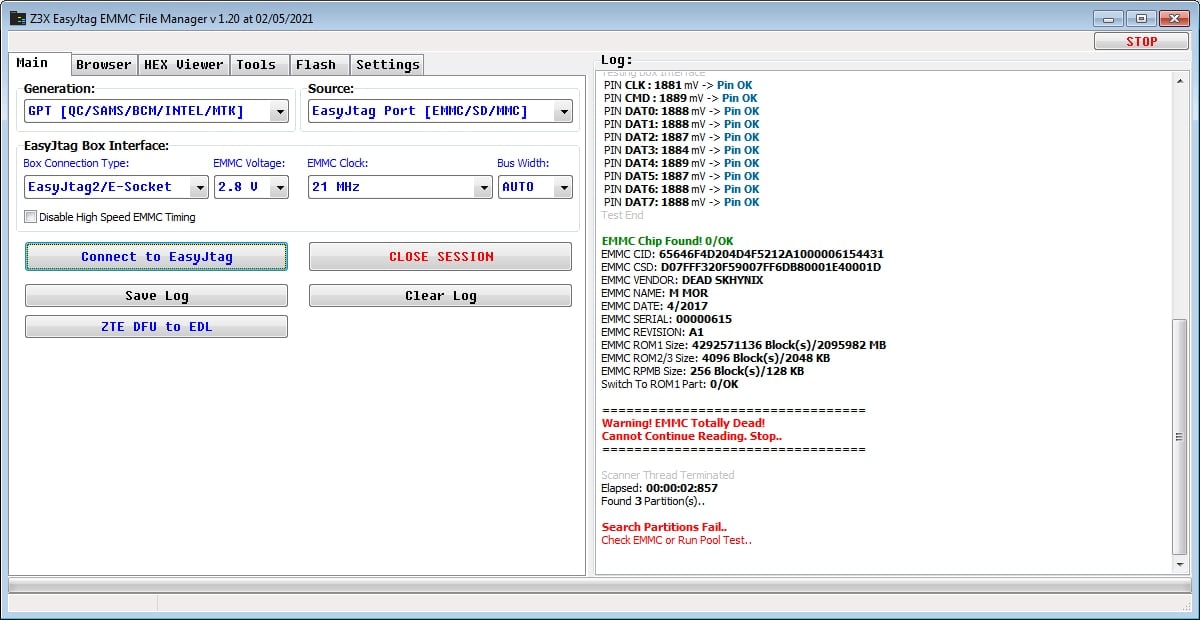This screenshot has height=620, width=1200.
Task: Click the Elapsed time log line
Action: click(x=659, y=488)
